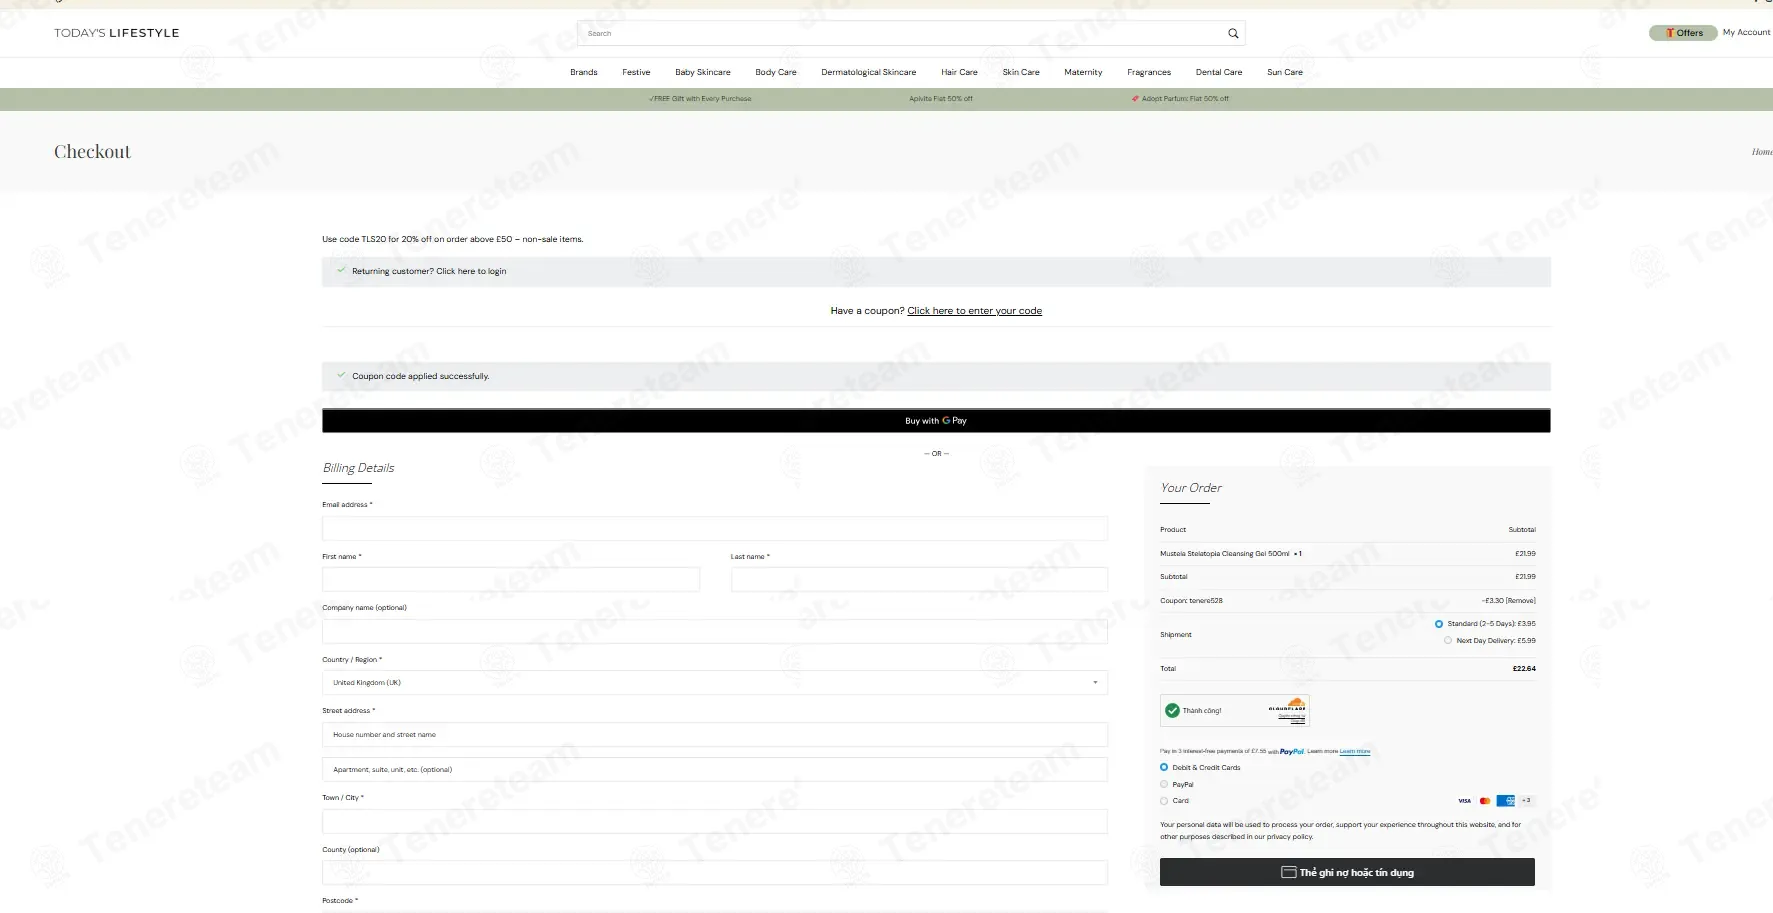This screenshot has width=1773, height=913.
Task: Click the Visa card icon
Action: (1464, 801)
